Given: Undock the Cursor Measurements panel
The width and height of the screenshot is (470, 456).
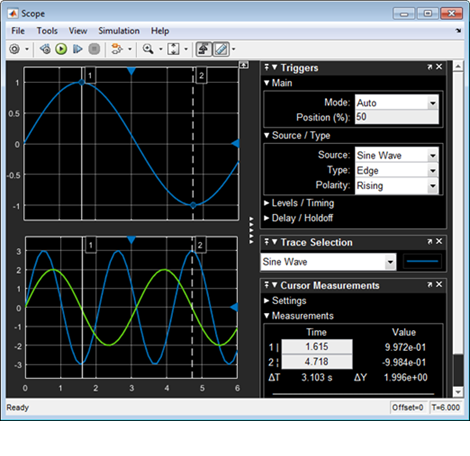Looking at the screenshot, I should click(430, 285).
